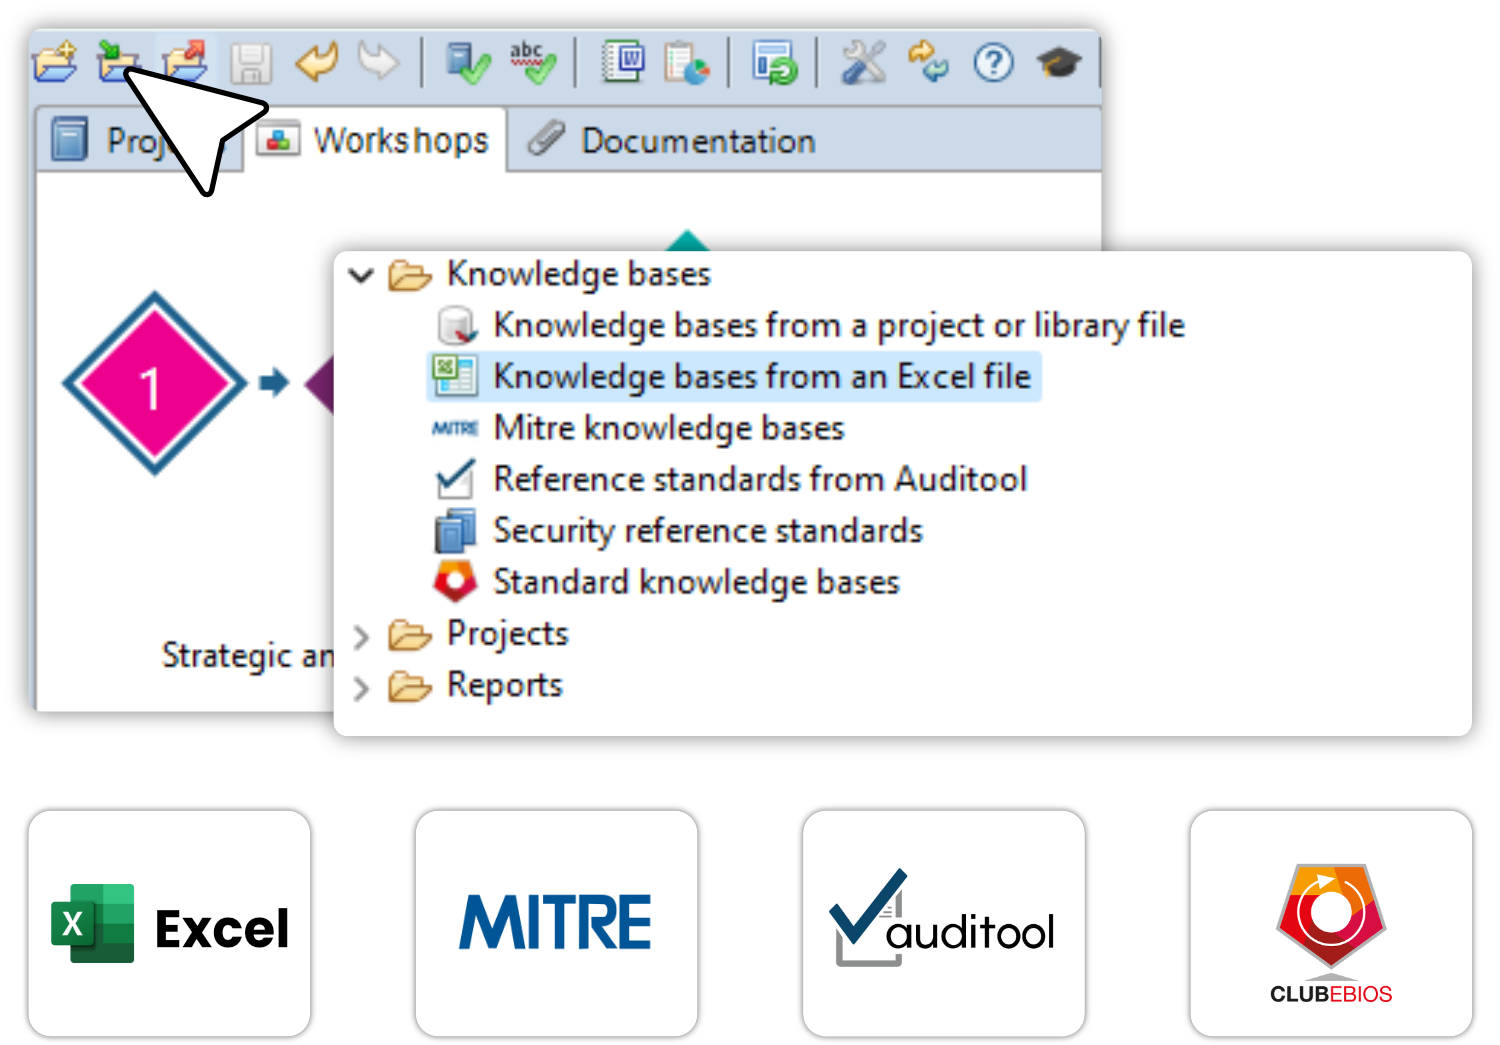Select the Knowledge bases folder label

pyautogui.click(x=578, y=274)
